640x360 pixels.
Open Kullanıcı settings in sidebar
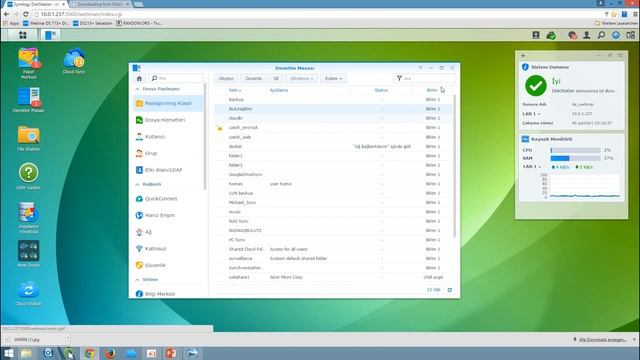(x=168, y=137)
